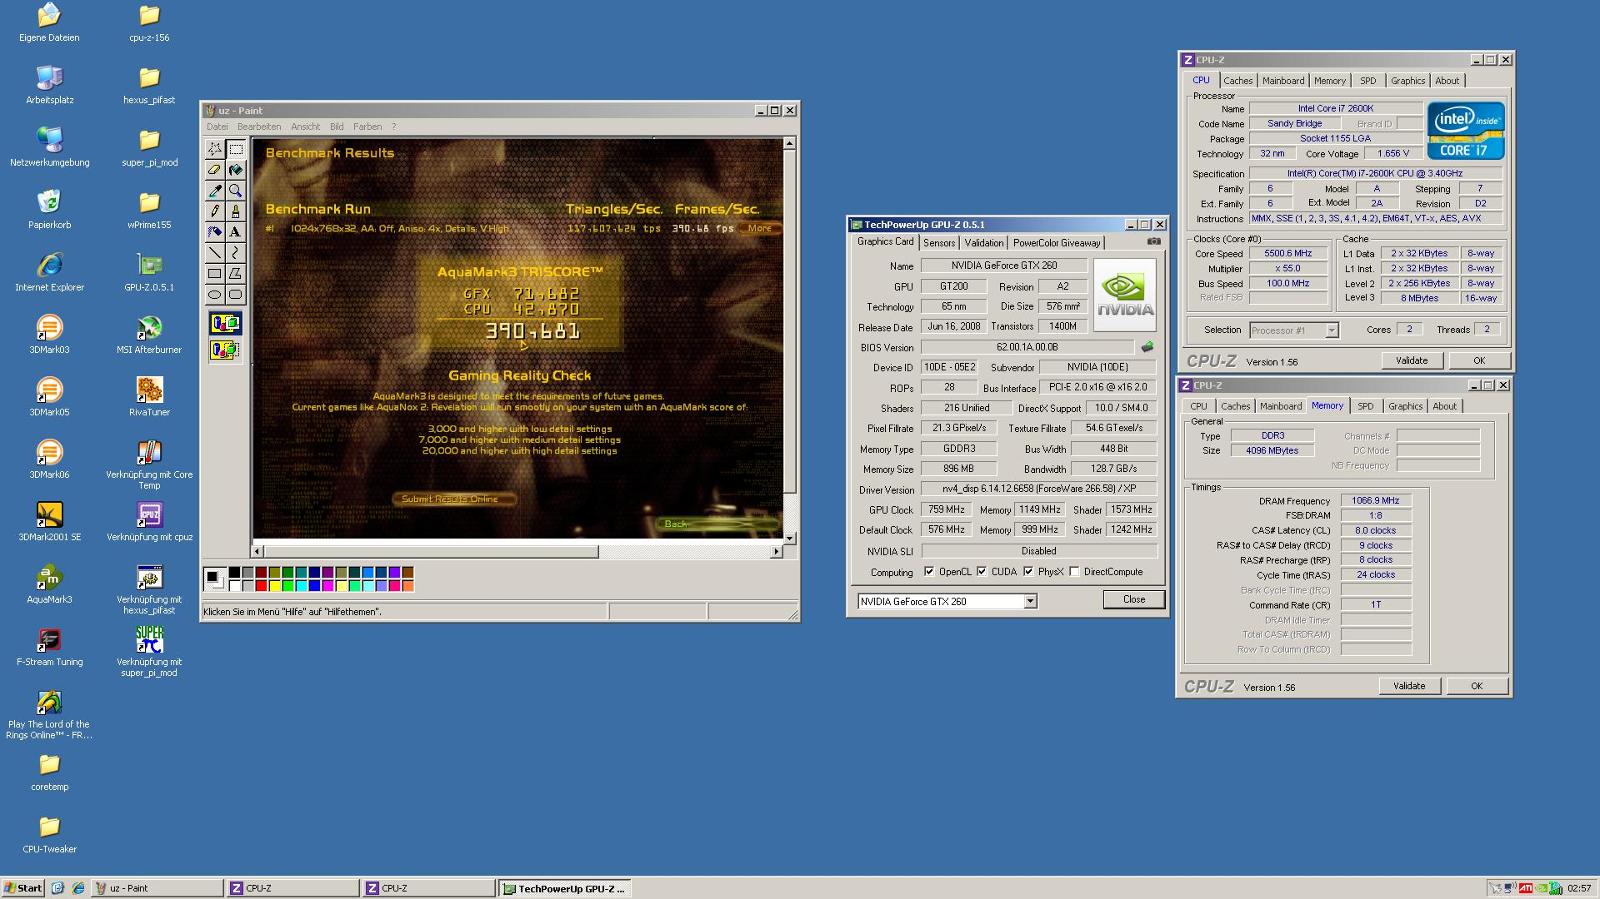Image resolution: width=1600 pixels, height=899 pixels.
Task: Click the Close button in GPU-Z
Action: (x=1134, y=599)
